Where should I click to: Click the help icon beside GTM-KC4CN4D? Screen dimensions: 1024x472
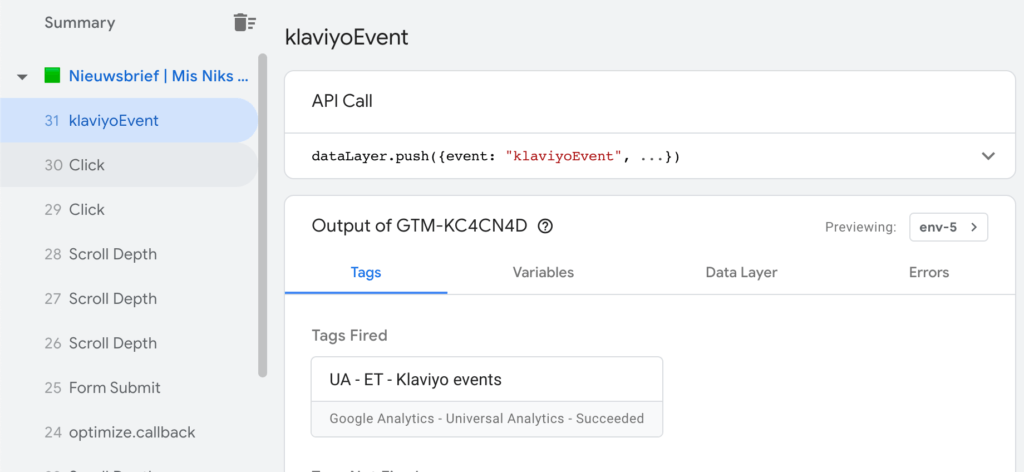[x=545, y=226]
